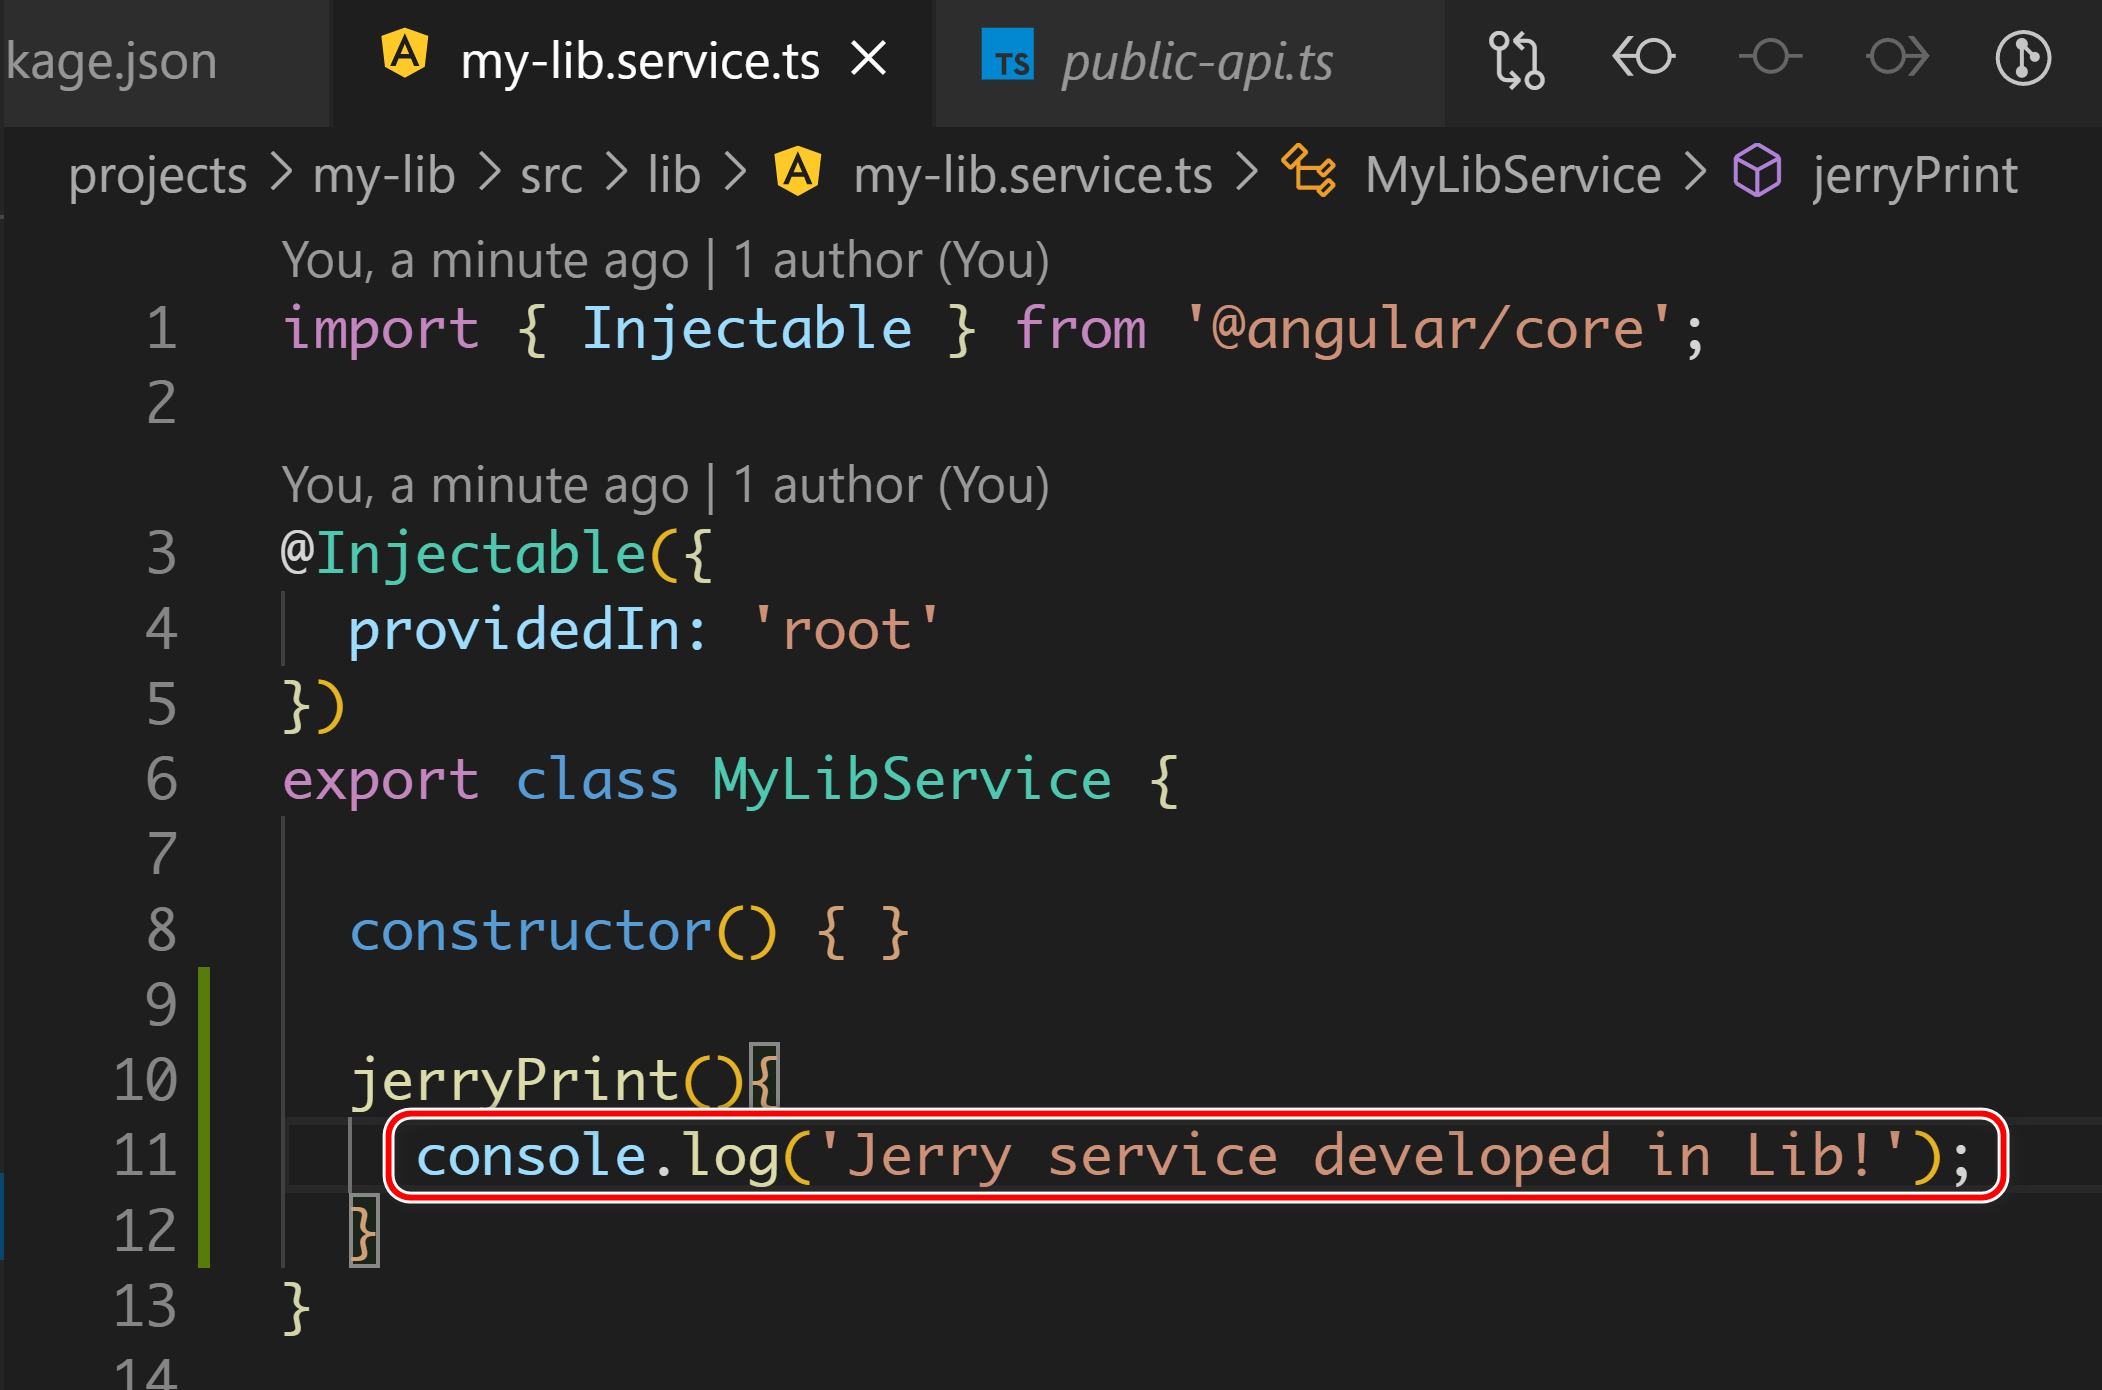2102x1390 pixels.
Task: Go to next change circle-arrow icon
Action: [x=1897, y=57]
